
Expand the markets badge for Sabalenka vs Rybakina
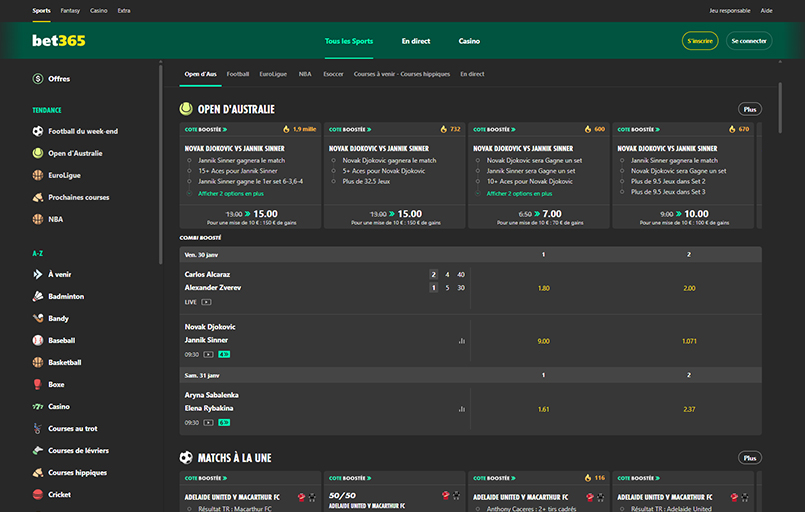(x=224, y=423)
